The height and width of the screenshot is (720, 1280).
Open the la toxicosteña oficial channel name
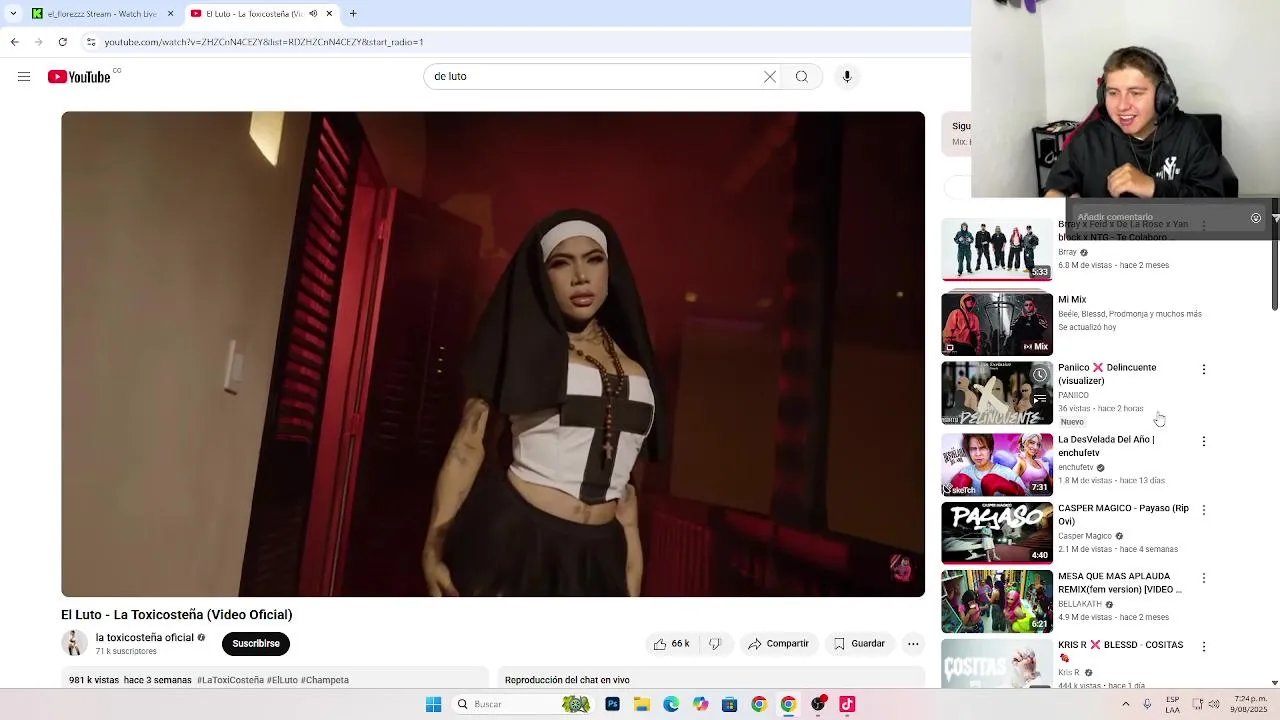[x=145, y=638]
